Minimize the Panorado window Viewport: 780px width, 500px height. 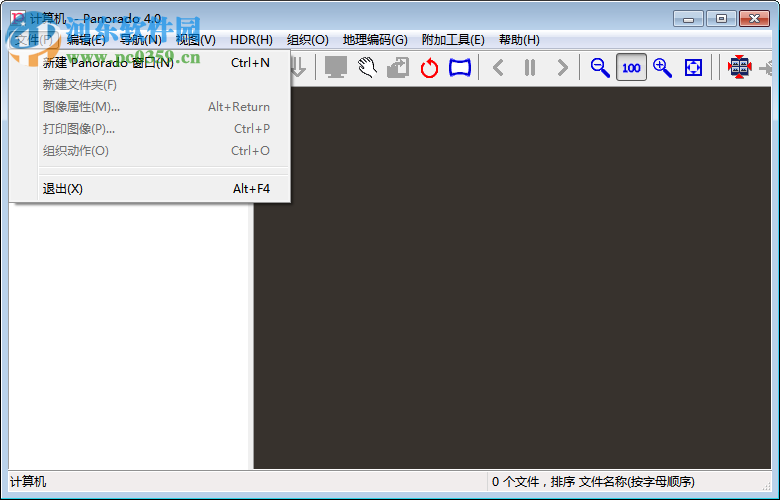click(688, 19)
